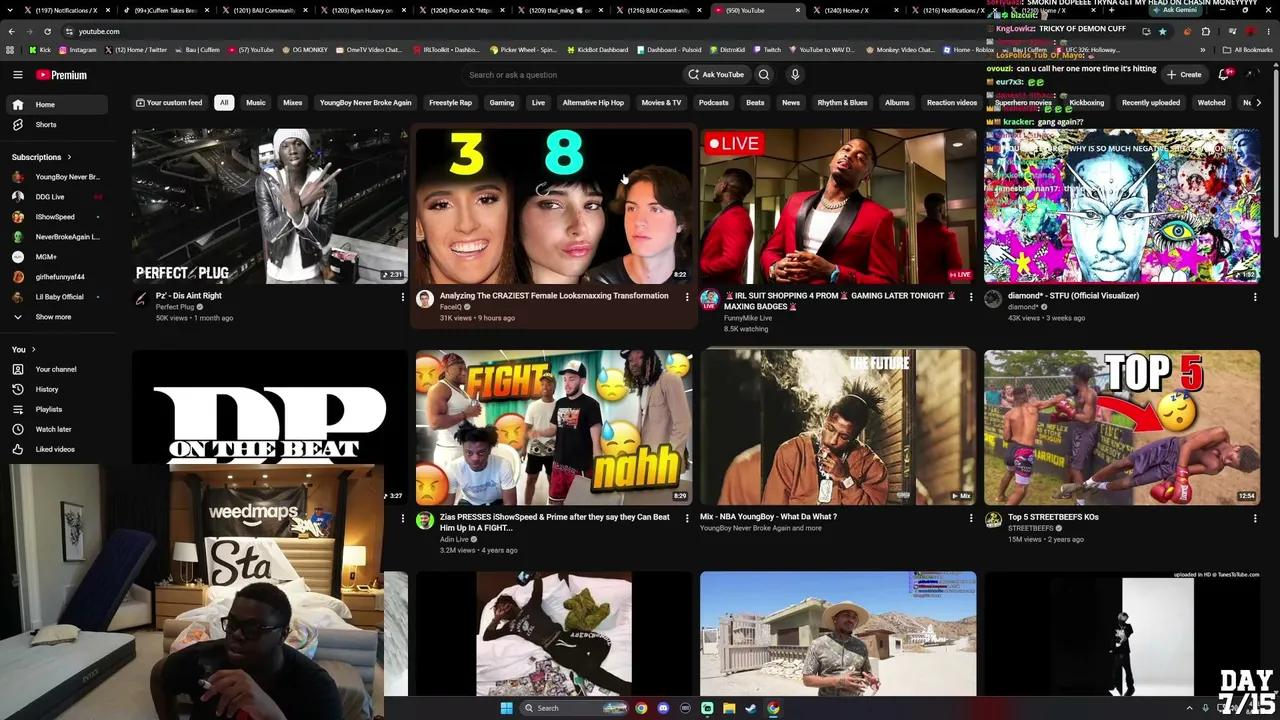Select the Reaction videos chip
The image size is (1280, 720).
click(x=952, y=103)
